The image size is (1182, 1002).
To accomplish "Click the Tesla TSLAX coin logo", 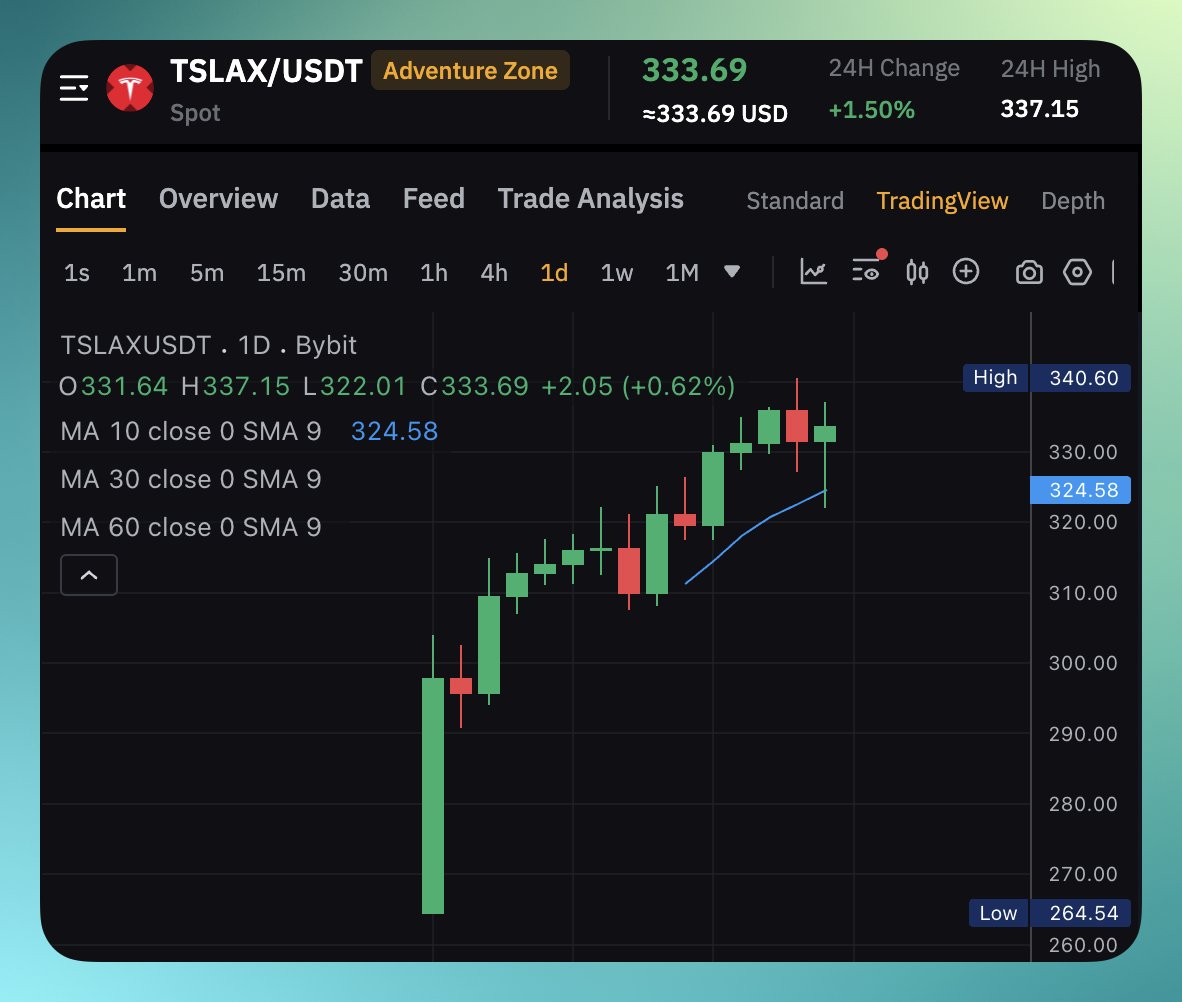I will 130,88.
